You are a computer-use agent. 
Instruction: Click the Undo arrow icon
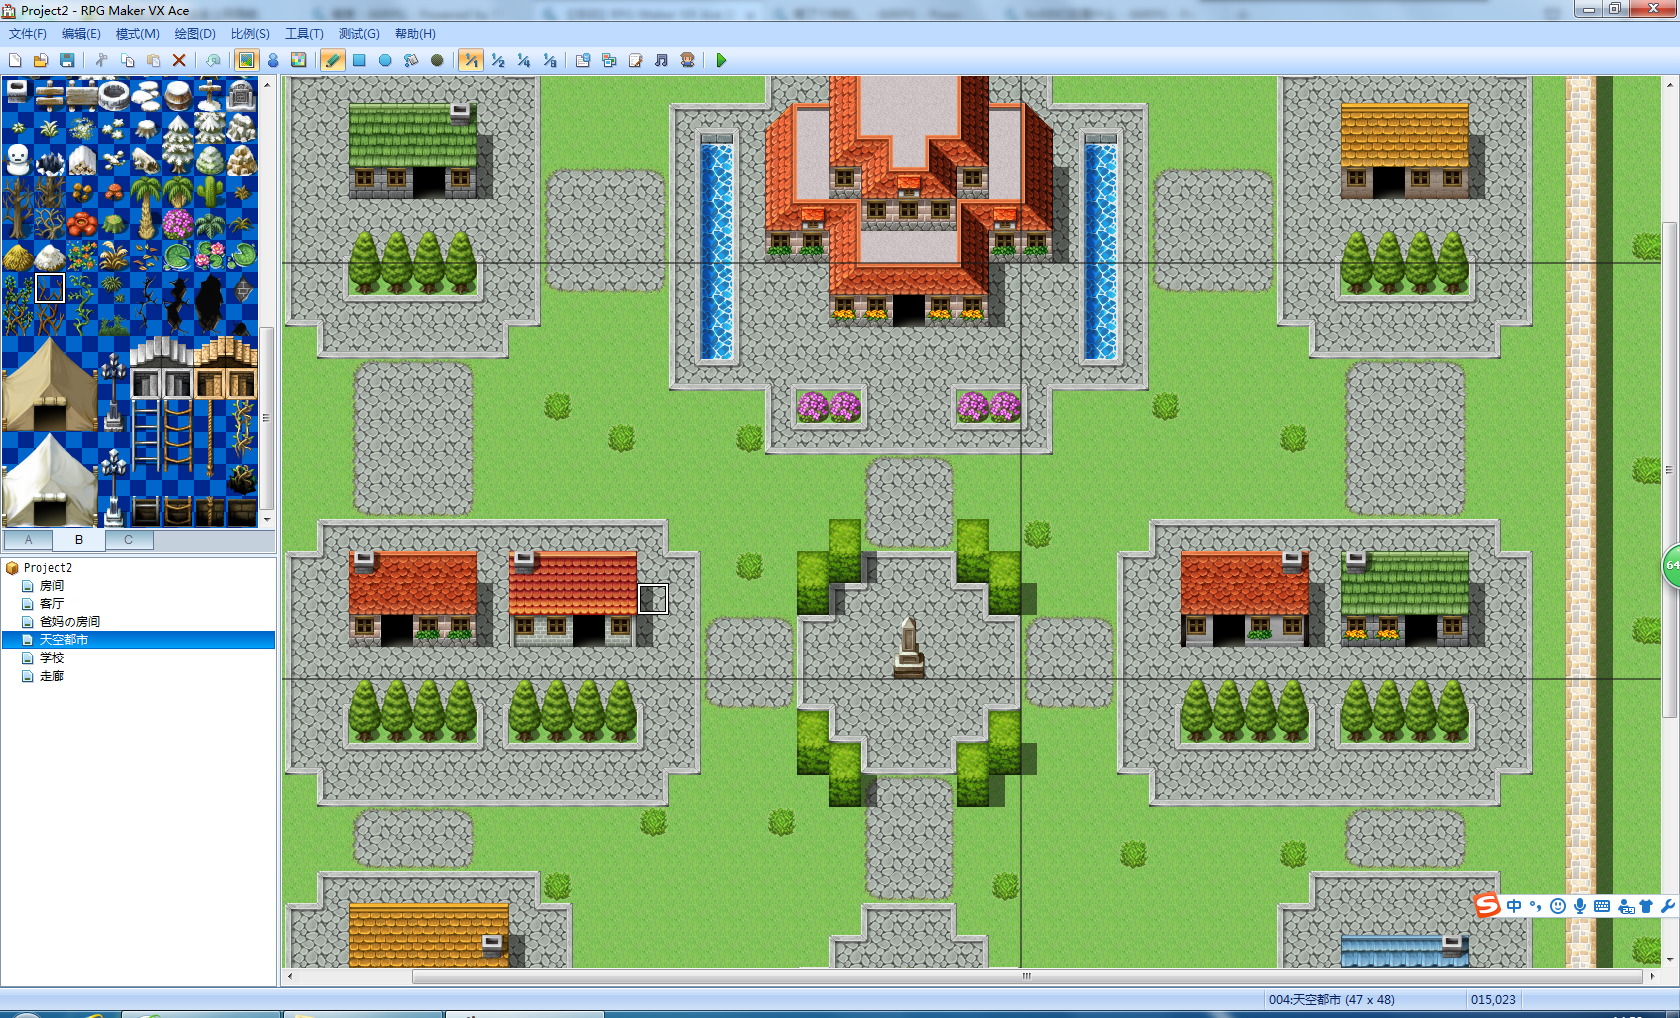213,61
